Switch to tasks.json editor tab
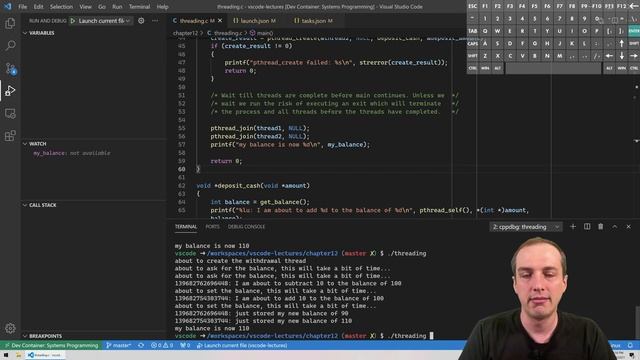 tap(313, 21)
